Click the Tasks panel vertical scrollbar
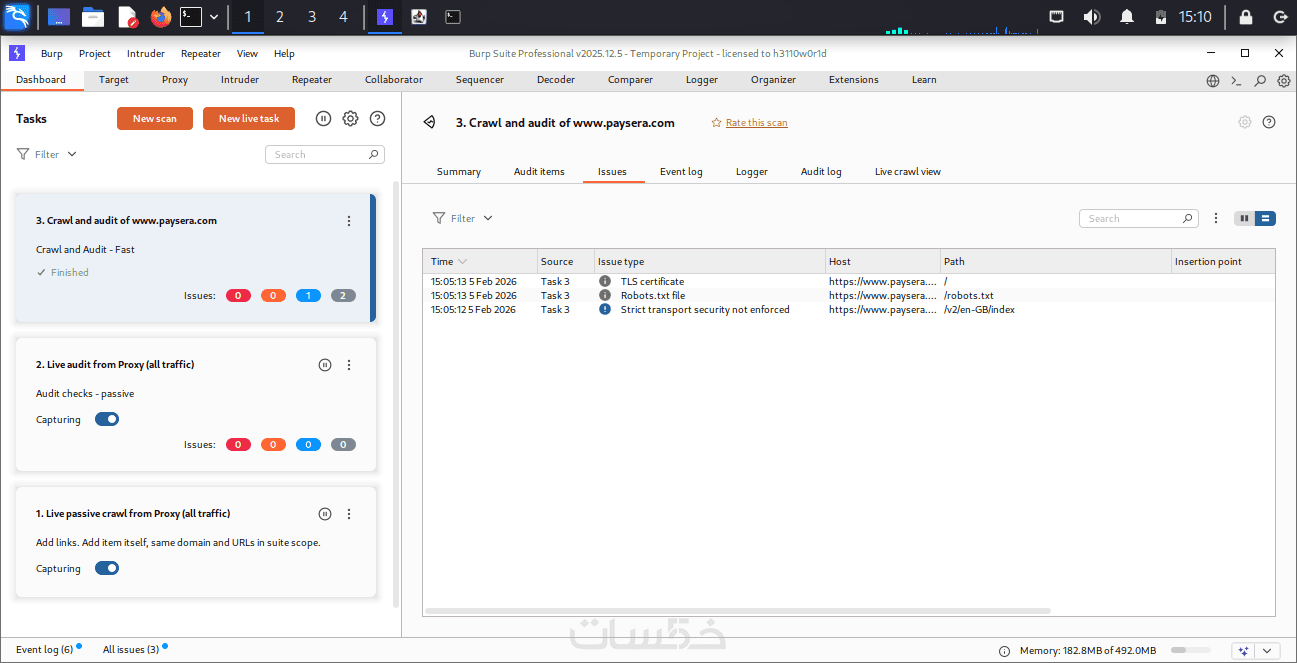The image size is (1297, 663). click(396, 395)
